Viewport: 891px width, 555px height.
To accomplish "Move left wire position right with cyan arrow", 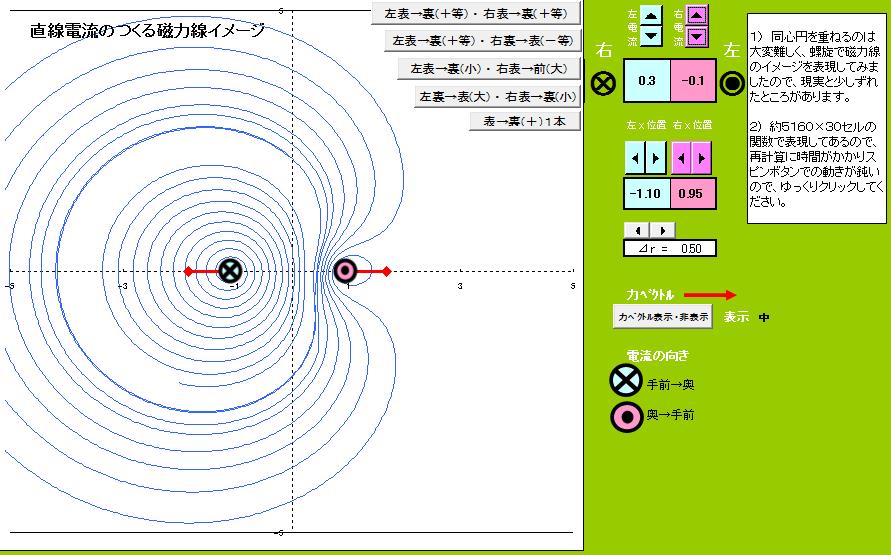I will coord(656,158).
